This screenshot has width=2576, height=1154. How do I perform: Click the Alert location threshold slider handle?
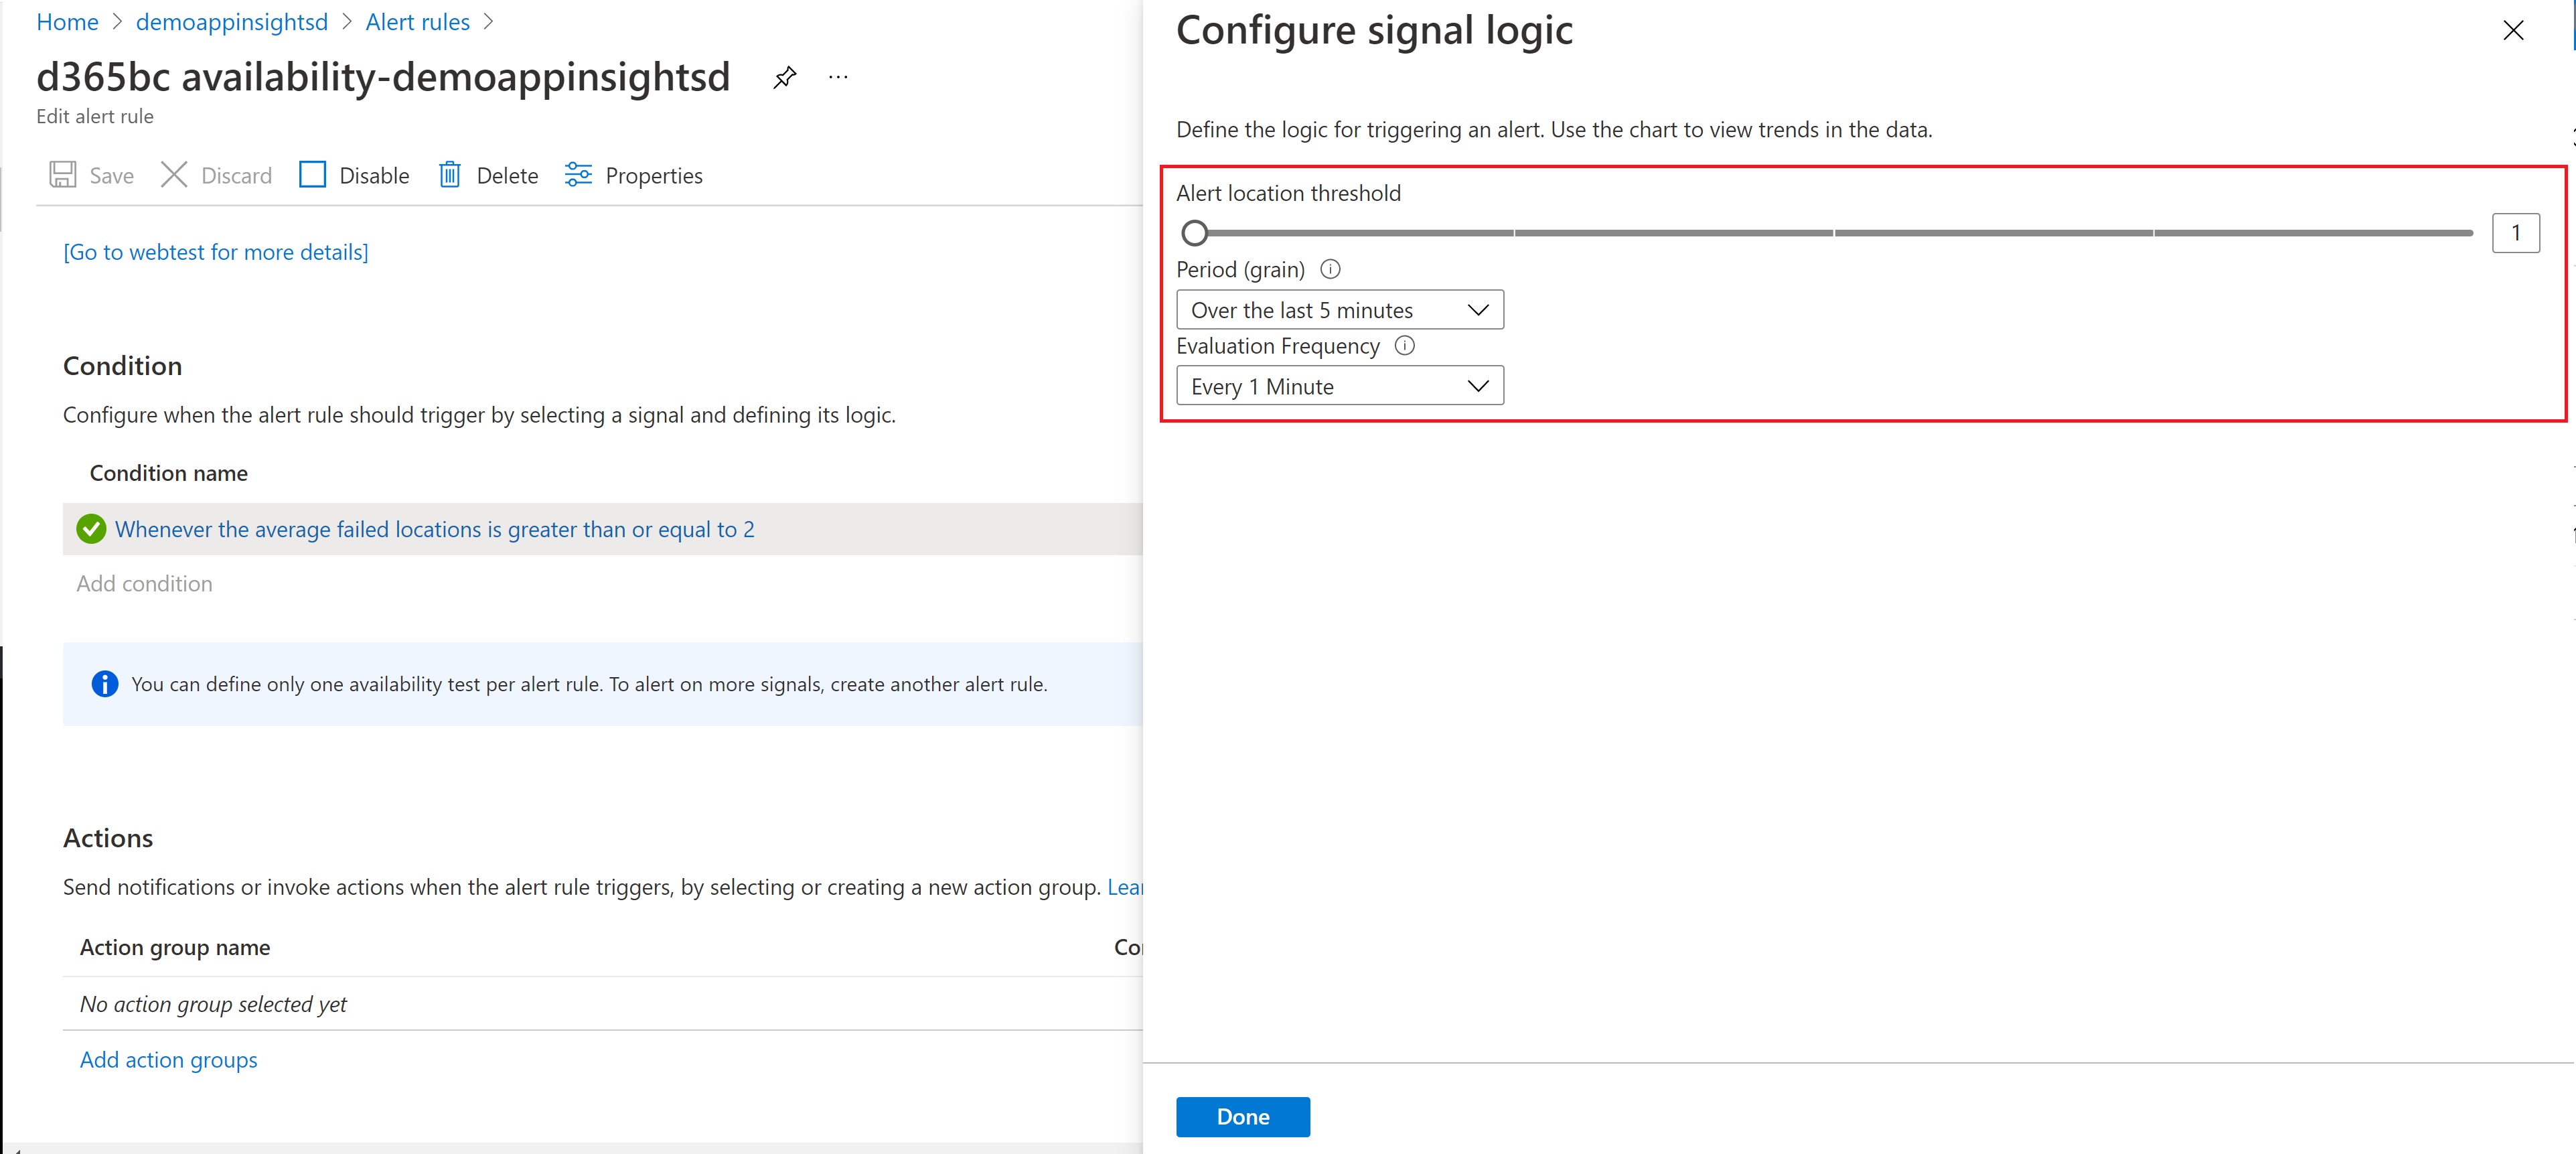[1194, 233]
